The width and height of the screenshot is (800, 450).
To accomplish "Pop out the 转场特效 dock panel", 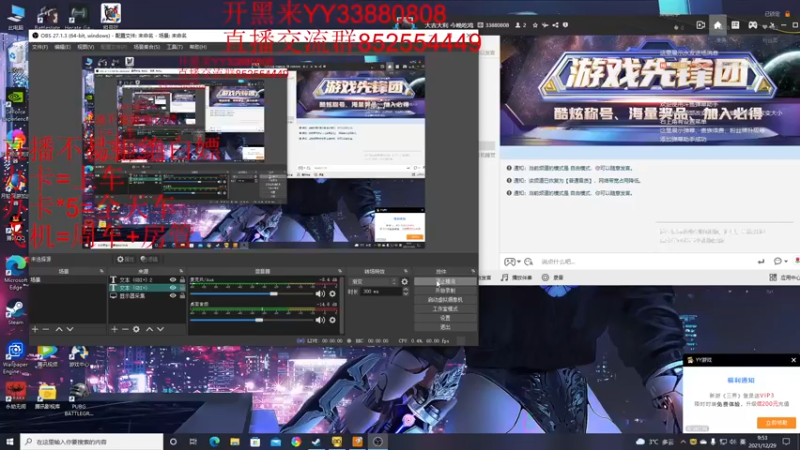I will tap(406, 271).
